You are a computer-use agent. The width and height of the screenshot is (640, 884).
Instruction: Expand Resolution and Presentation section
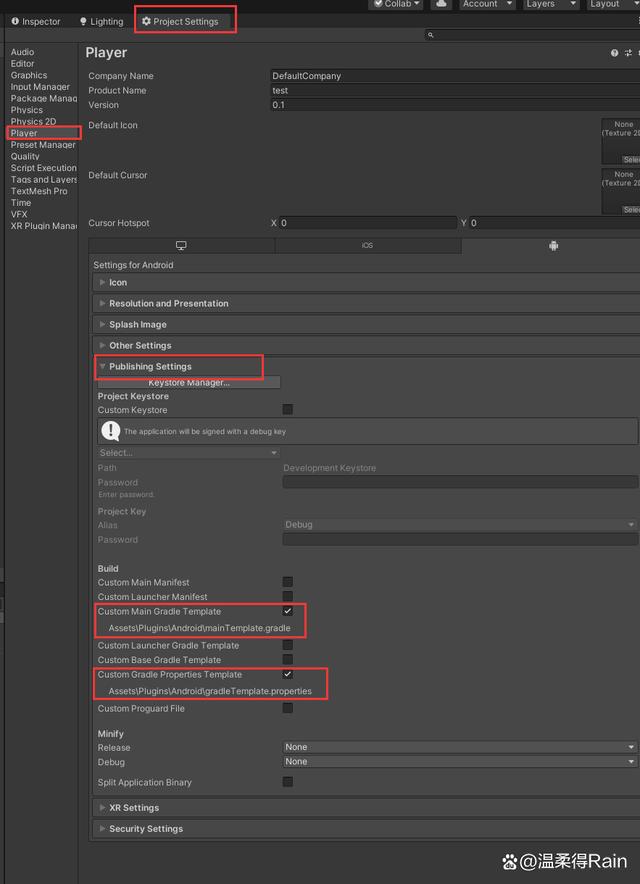pos(366,303)
